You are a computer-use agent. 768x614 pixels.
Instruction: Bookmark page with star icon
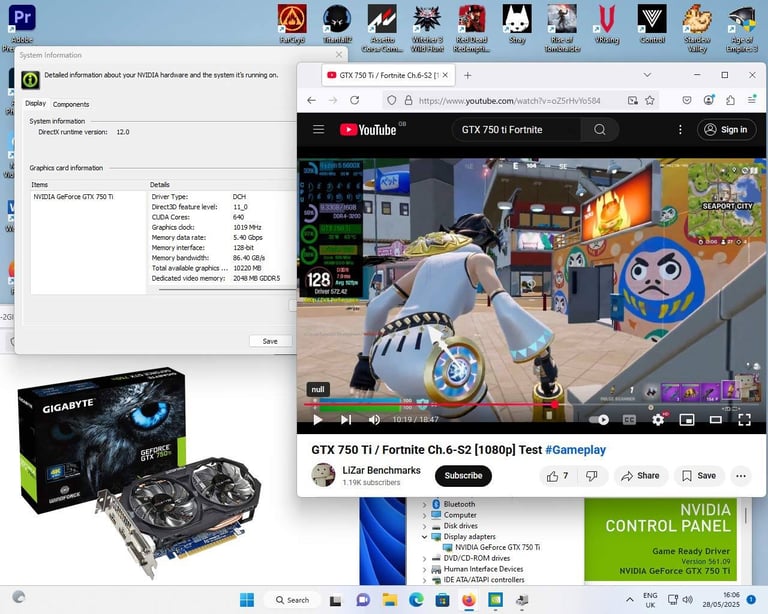(x=650, y=100)
